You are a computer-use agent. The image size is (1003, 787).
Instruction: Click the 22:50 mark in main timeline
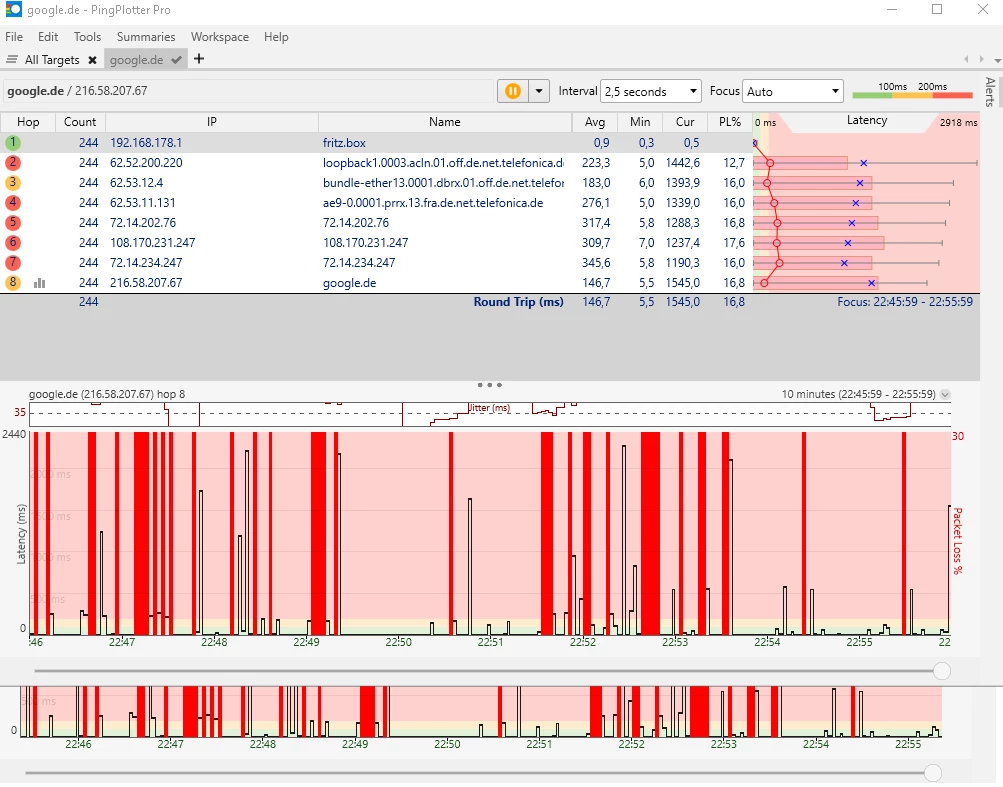pos(398,642)
